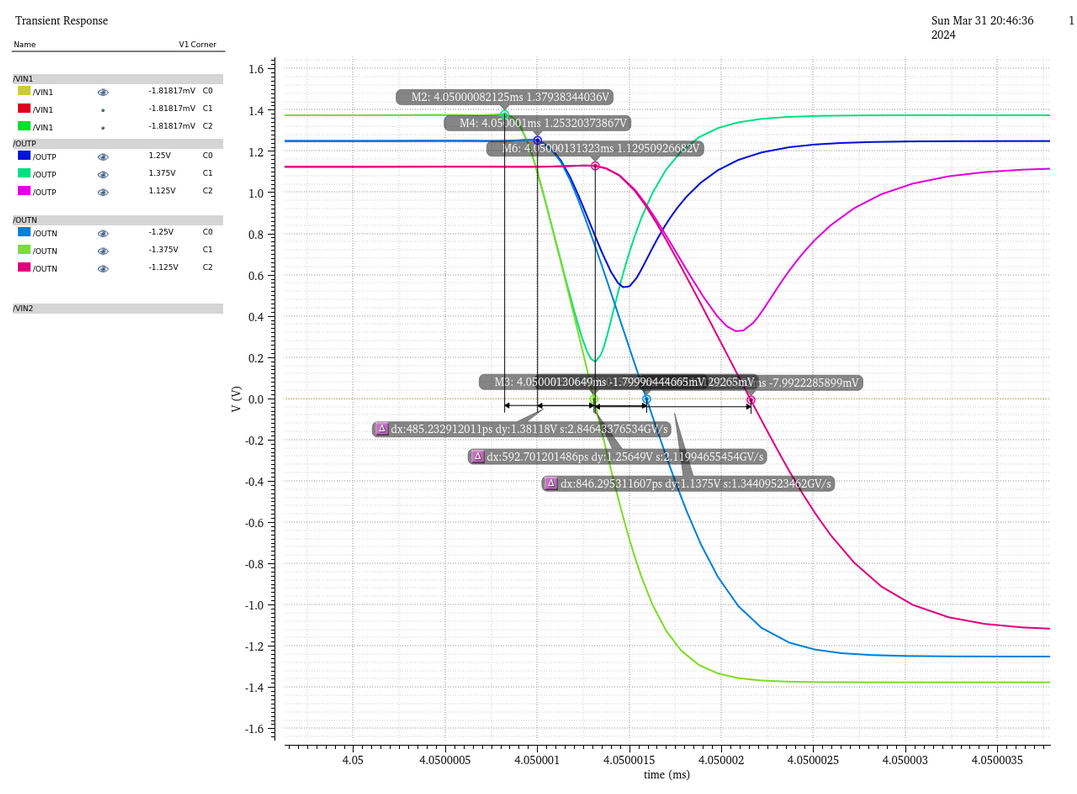
Task: Click the eye icon for /OUTP C2
Action: (102, 191)
